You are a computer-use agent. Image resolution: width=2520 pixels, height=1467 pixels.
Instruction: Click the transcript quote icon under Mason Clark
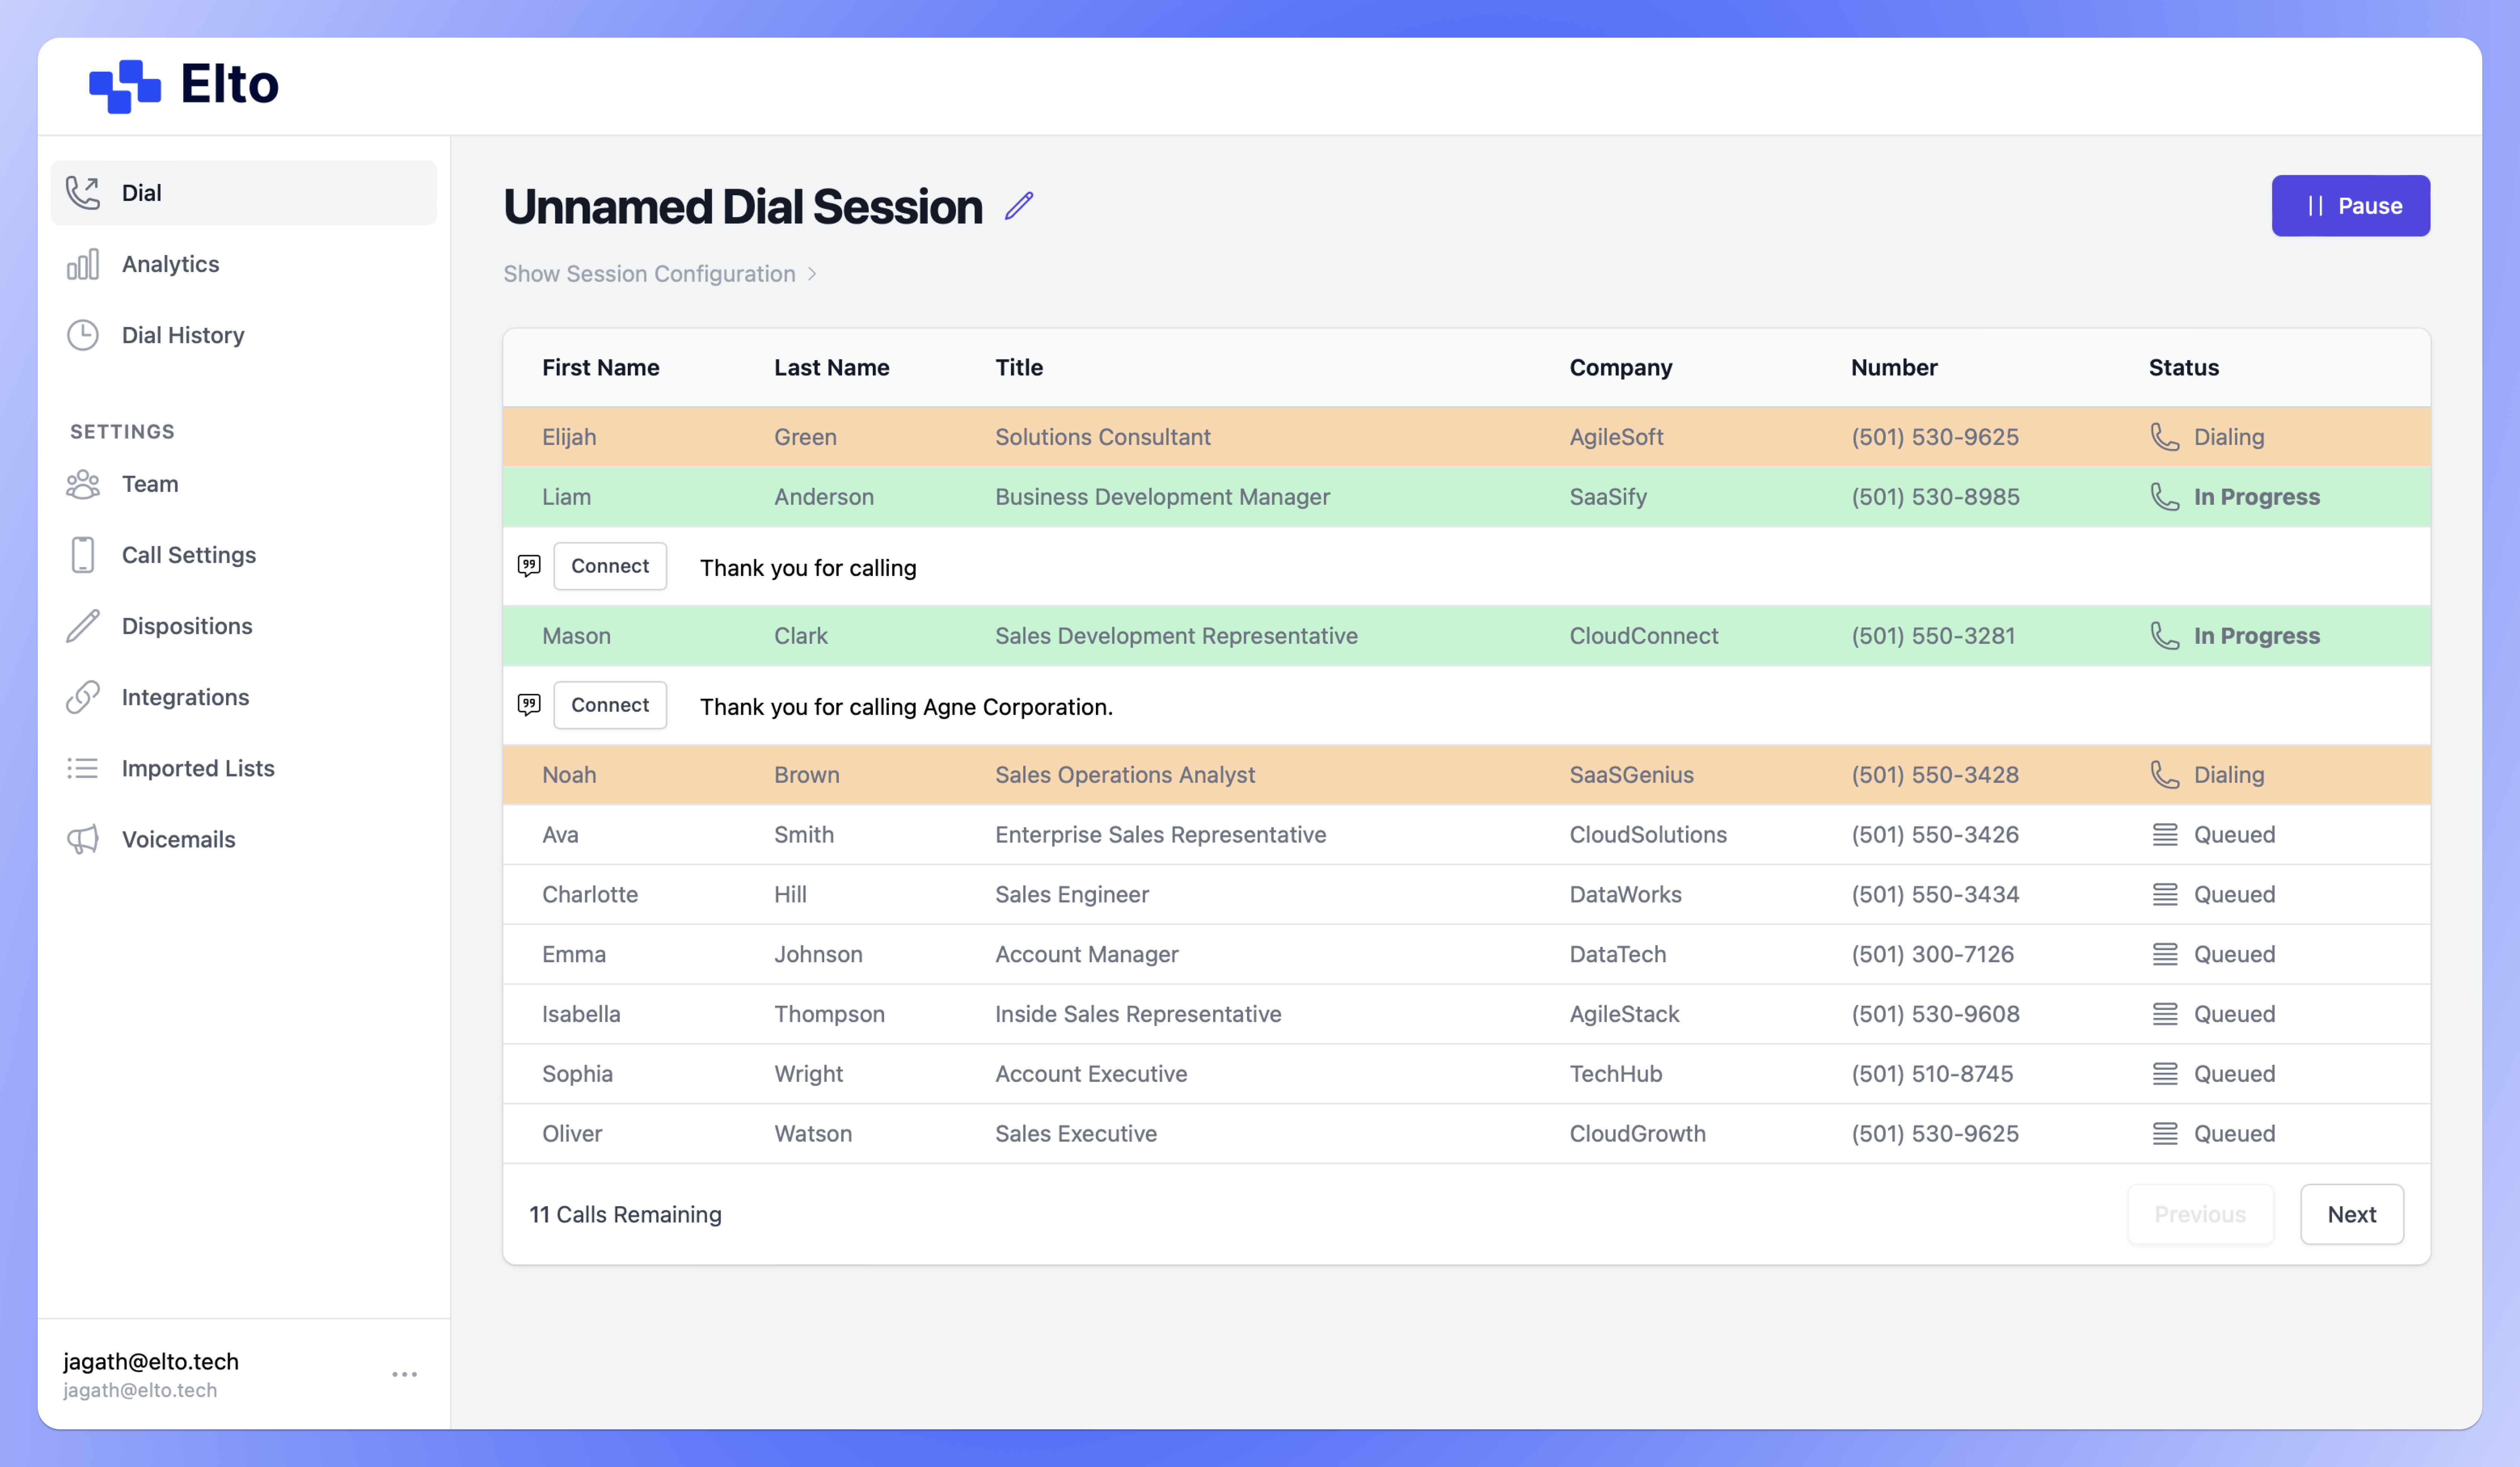click(529, 705)
